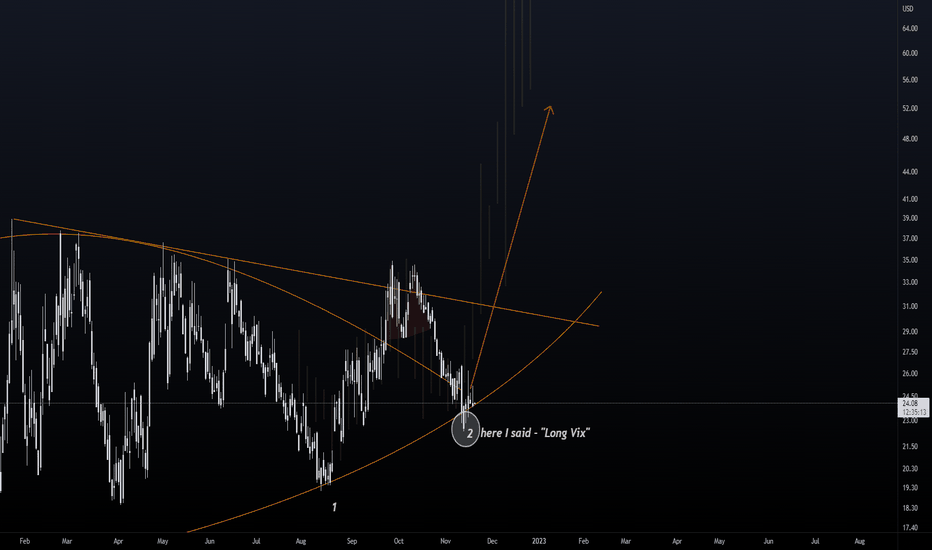Image resolution: width=932 pixels, height=550 pixels.
Task: Click the 60.00 price axis label
Action: [910, 53]
